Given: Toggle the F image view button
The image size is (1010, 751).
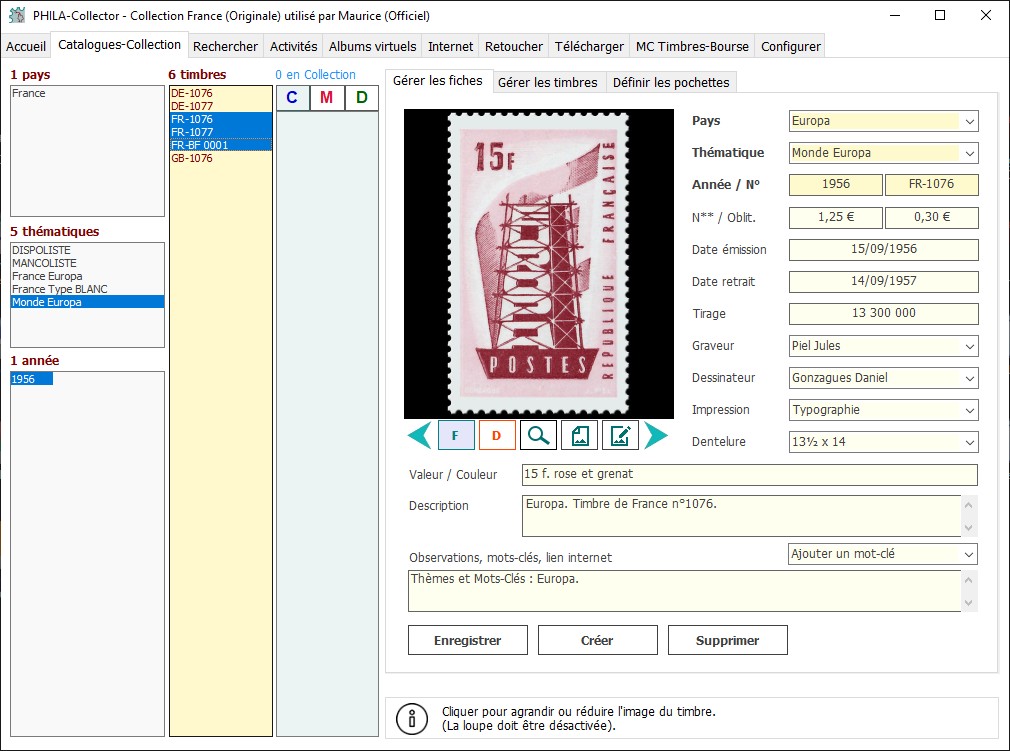Looking at the screenshot, I should click(x=456, y=435).
